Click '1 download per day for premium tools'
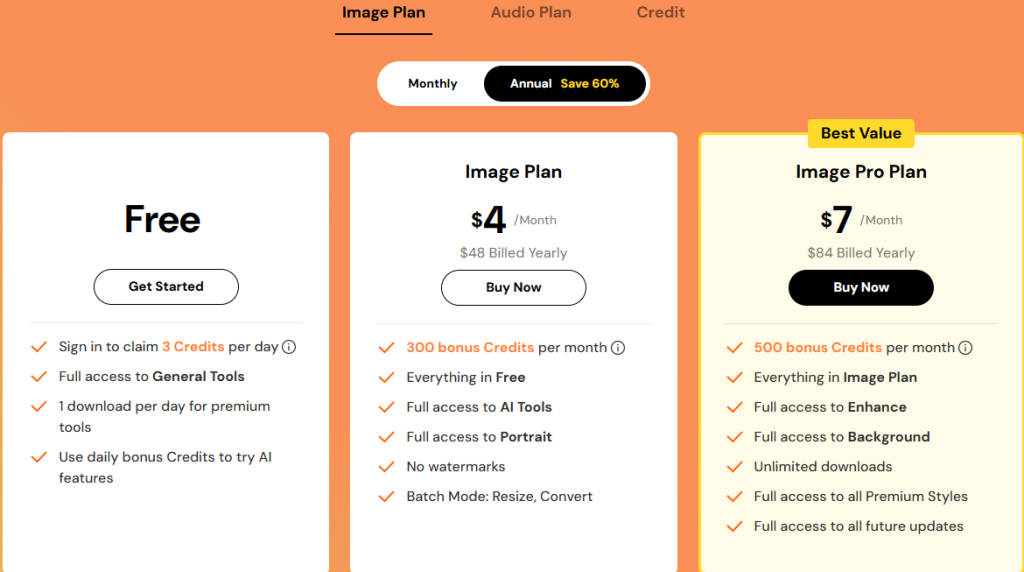The width and height of the screenshot is (1024, 572). point(165,417)
